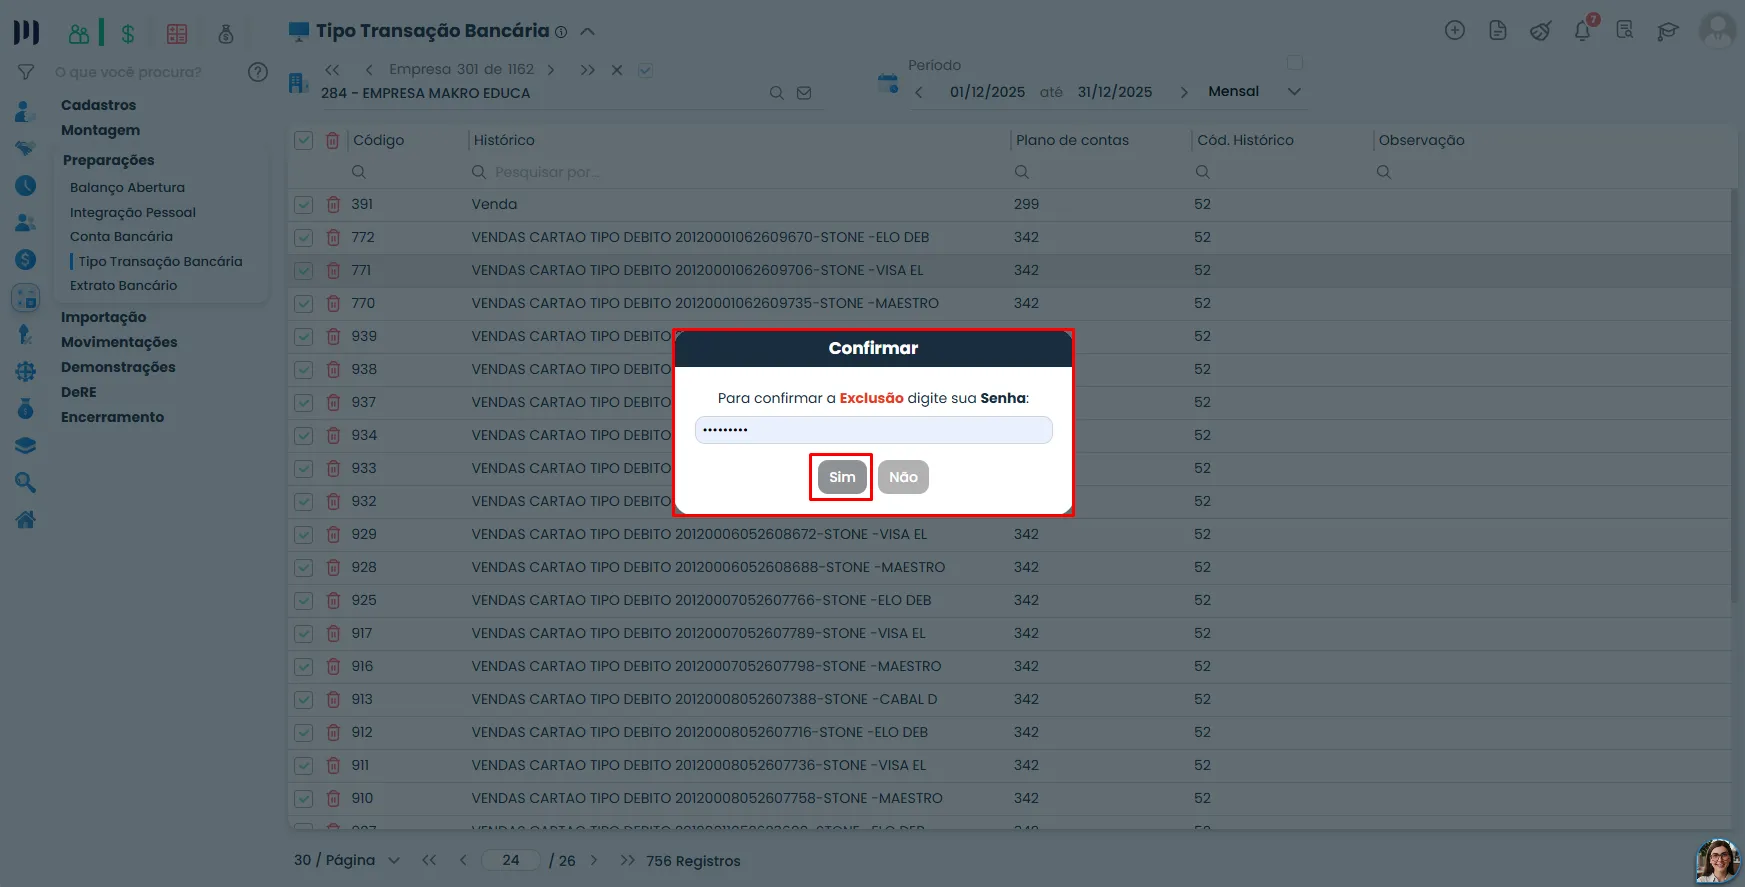The image size is (1745, 887).
Task: Toggle checkbox for row 917
Action: 304,633
